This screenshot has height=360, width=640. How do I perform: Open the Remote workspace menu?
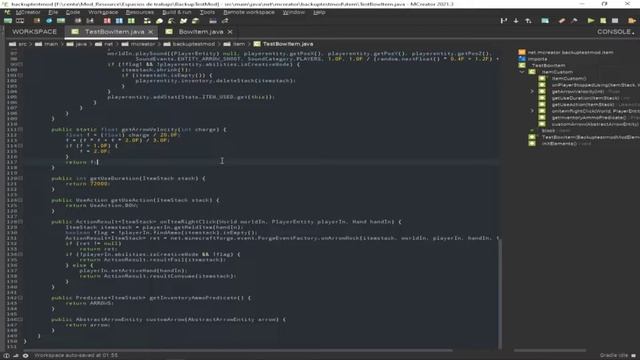(x=249, y=12)
